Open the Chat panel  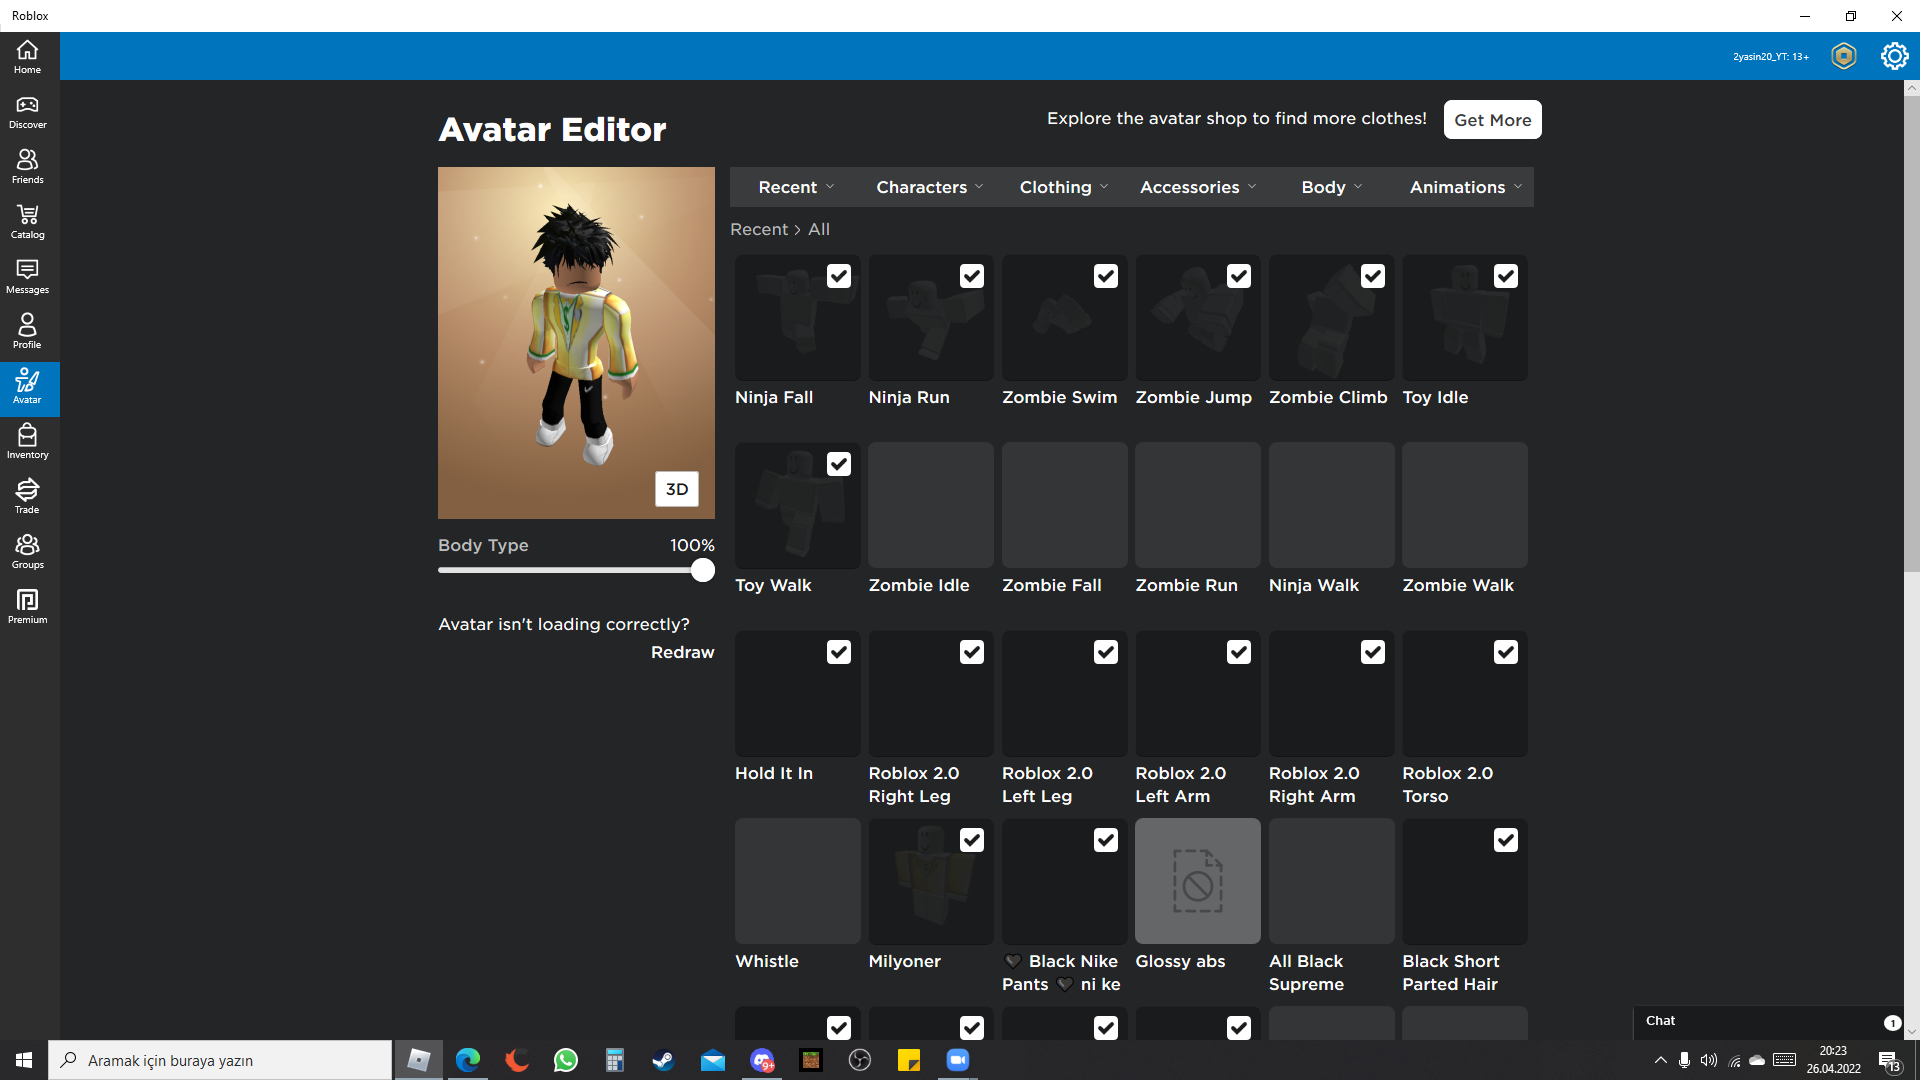tap(1770, 1021)
